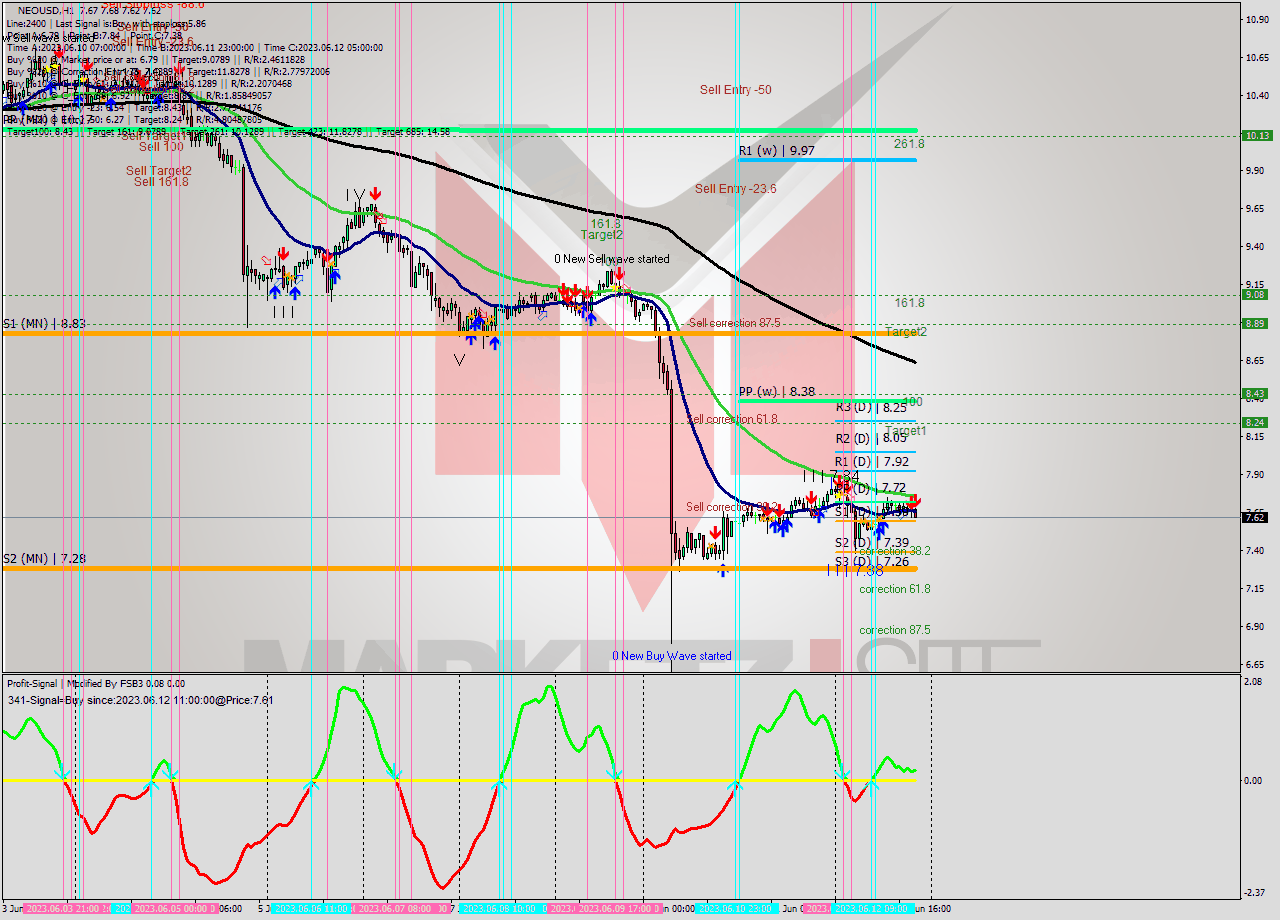Select the 'S1 (MN) | 8.83' support label

44,324
